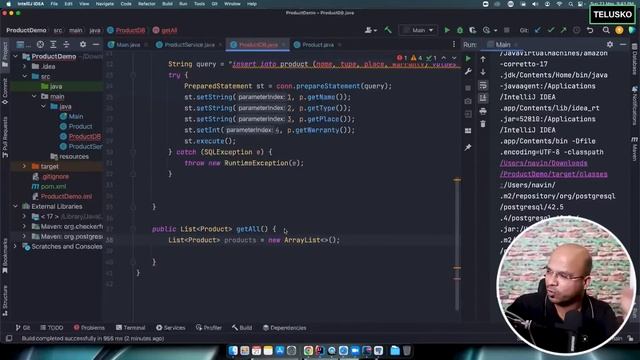The image size is (640, 360).
Task: Hide the Project tool window
Action: pyautogui.click(x=96, y=44)
